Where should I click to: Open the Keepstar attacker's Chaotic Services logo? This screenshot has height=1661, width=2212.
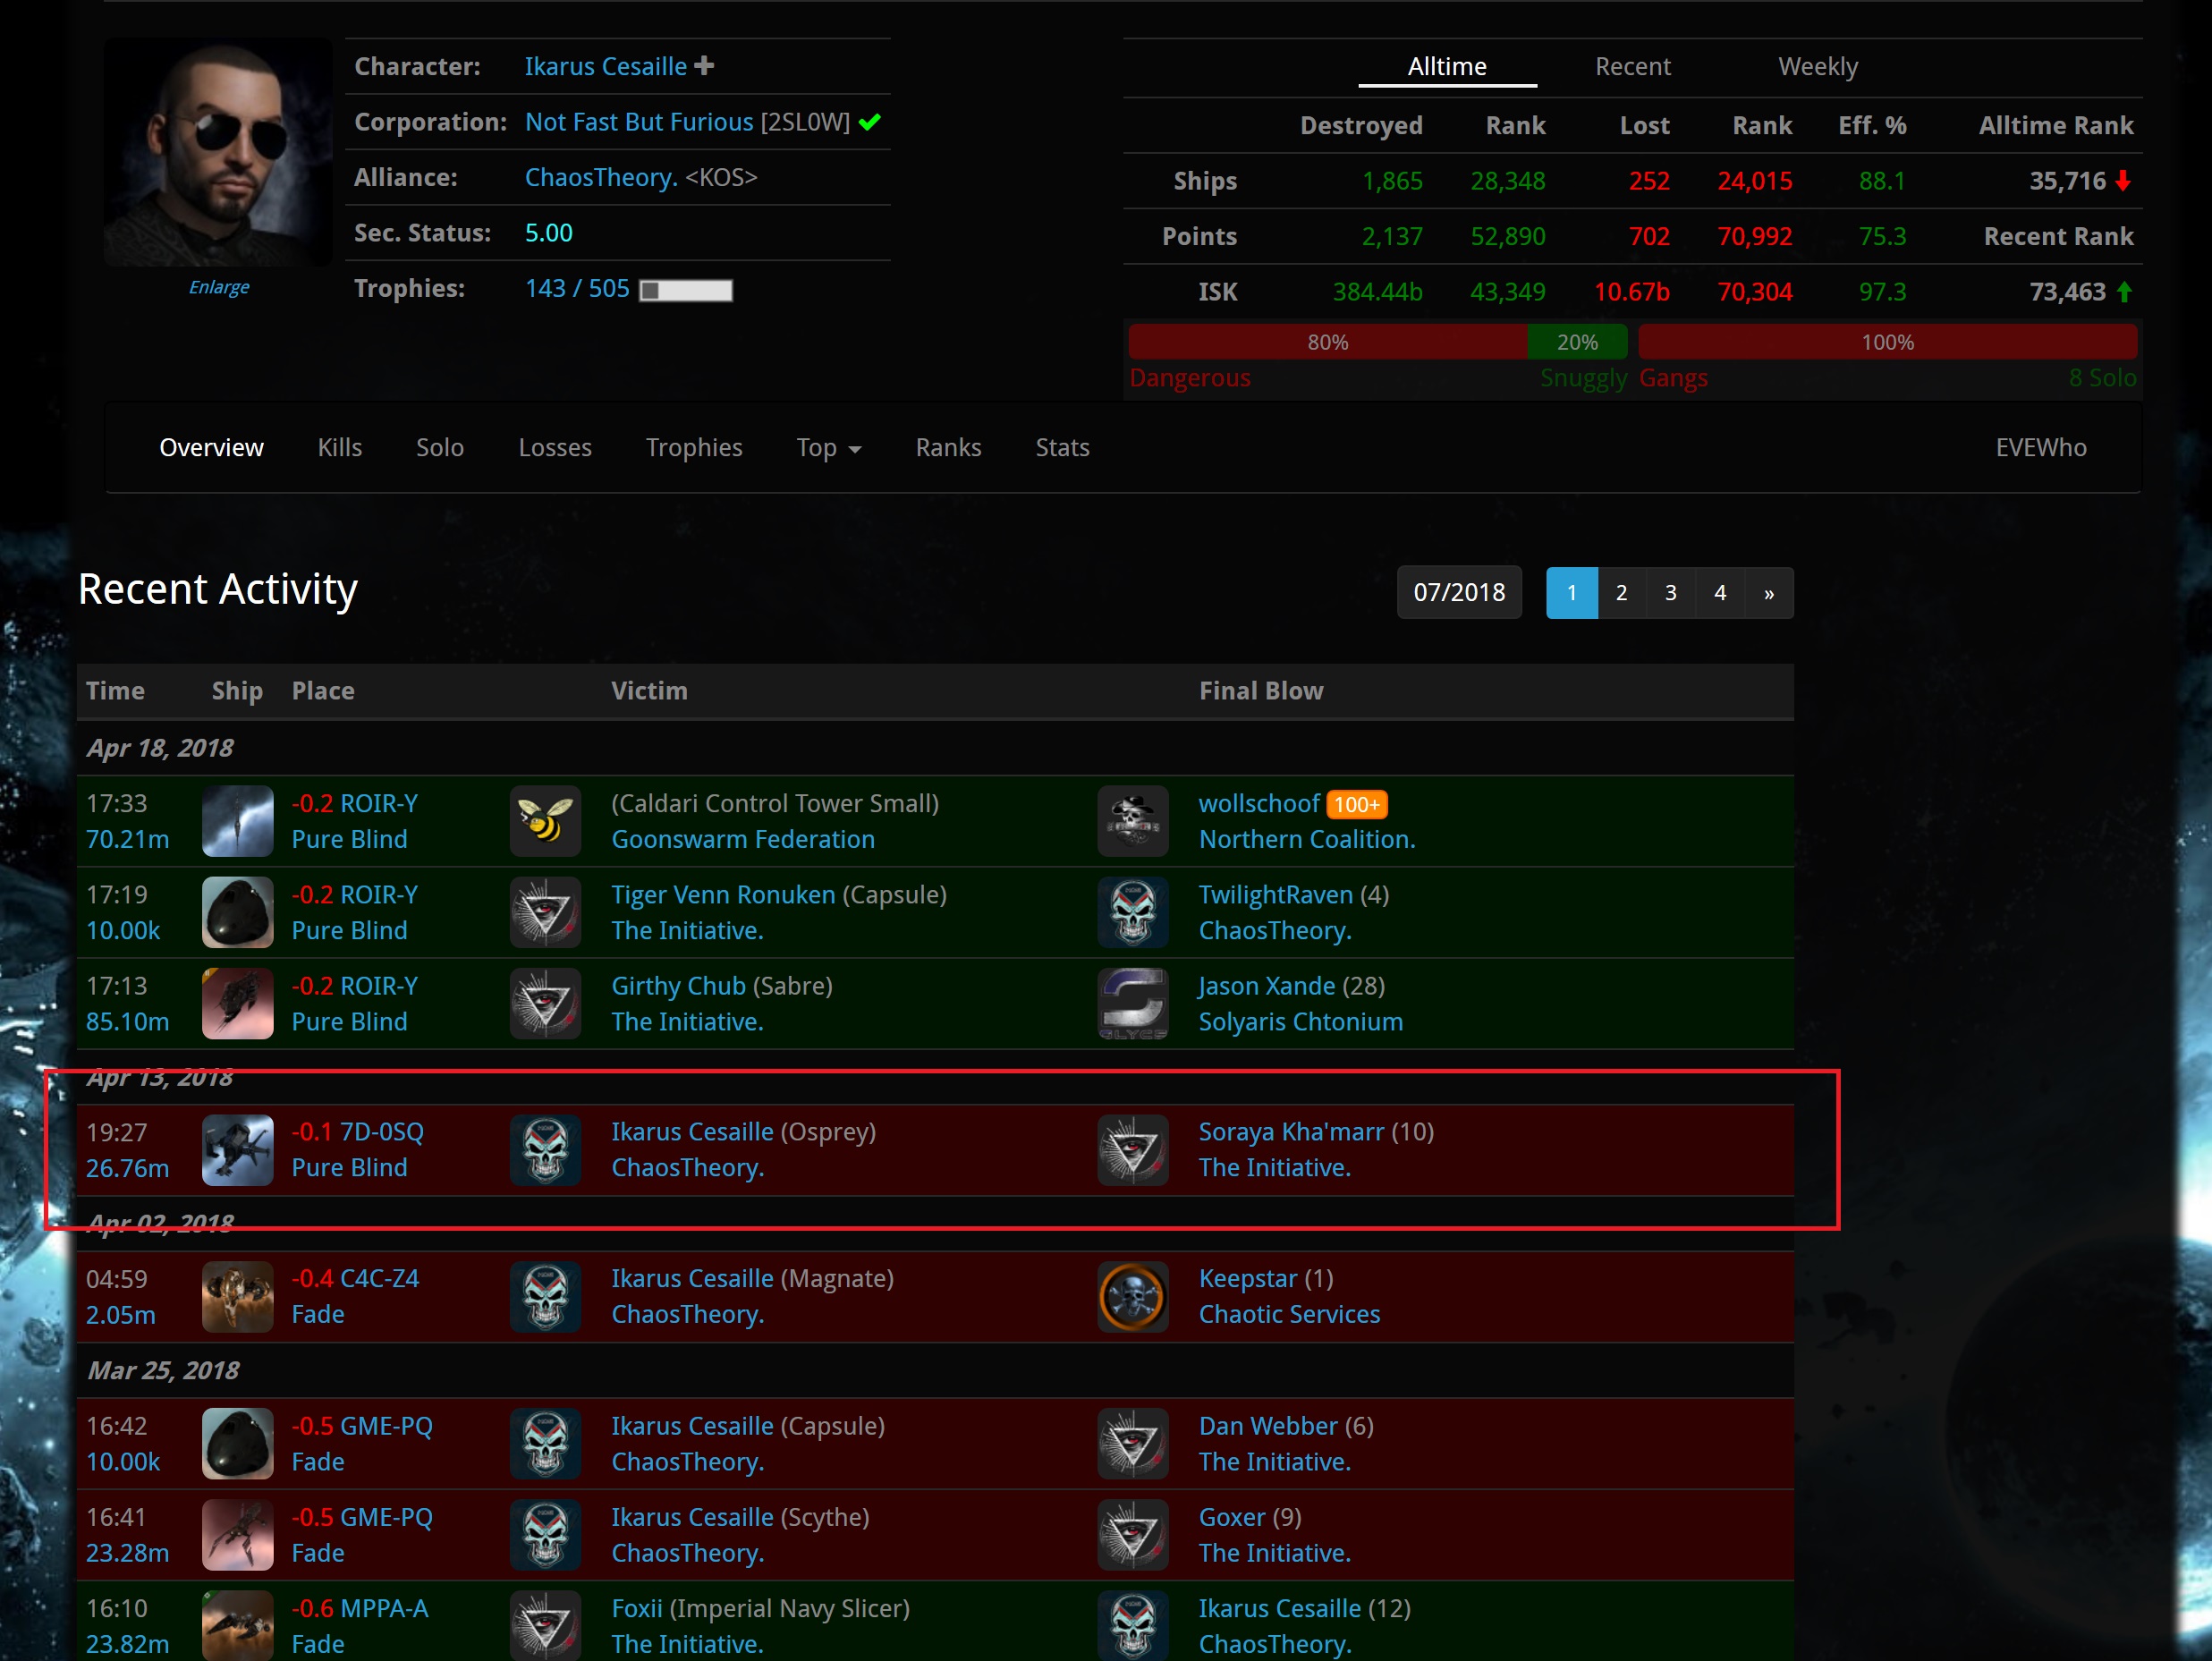(1133, 1297)
